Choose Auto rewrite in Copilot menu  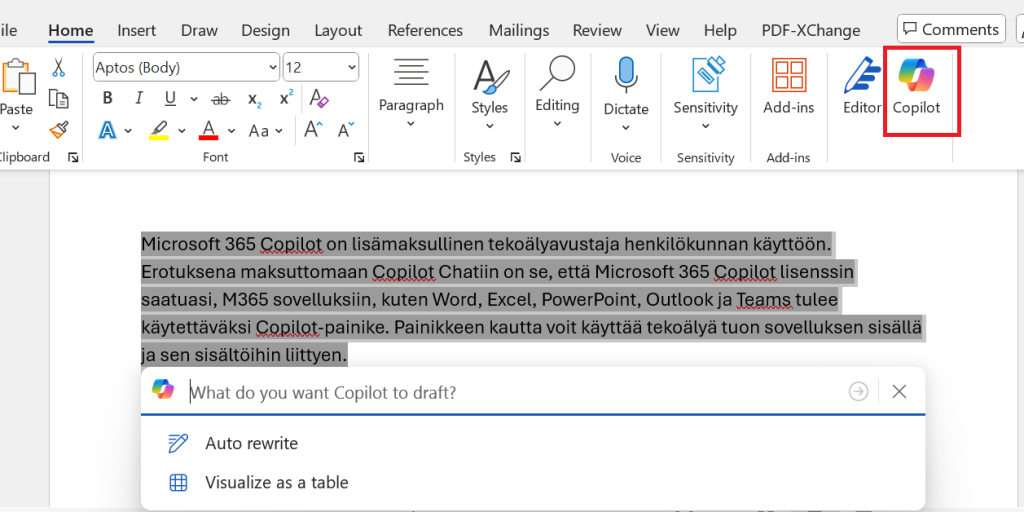coord(251,443)
